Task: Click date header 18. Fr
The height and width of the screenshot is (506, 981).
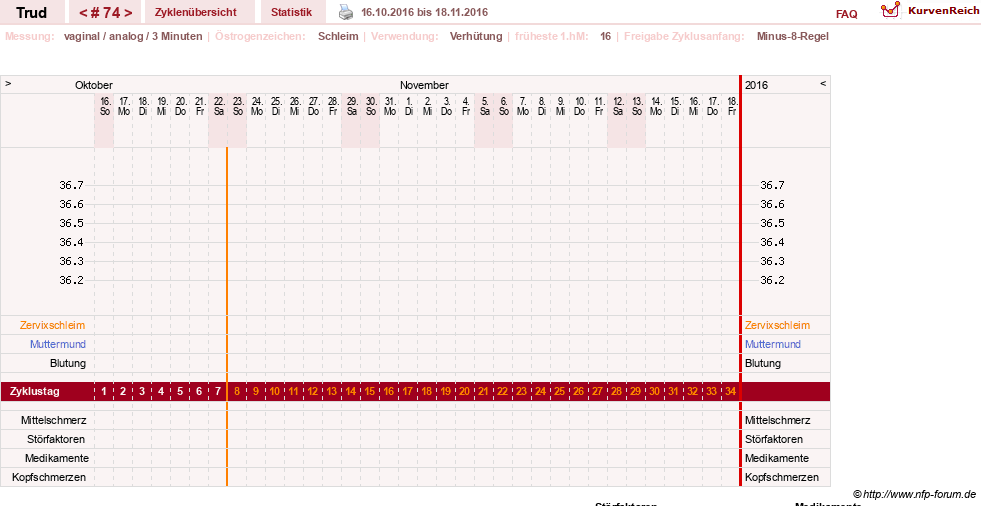Action: 731,106
